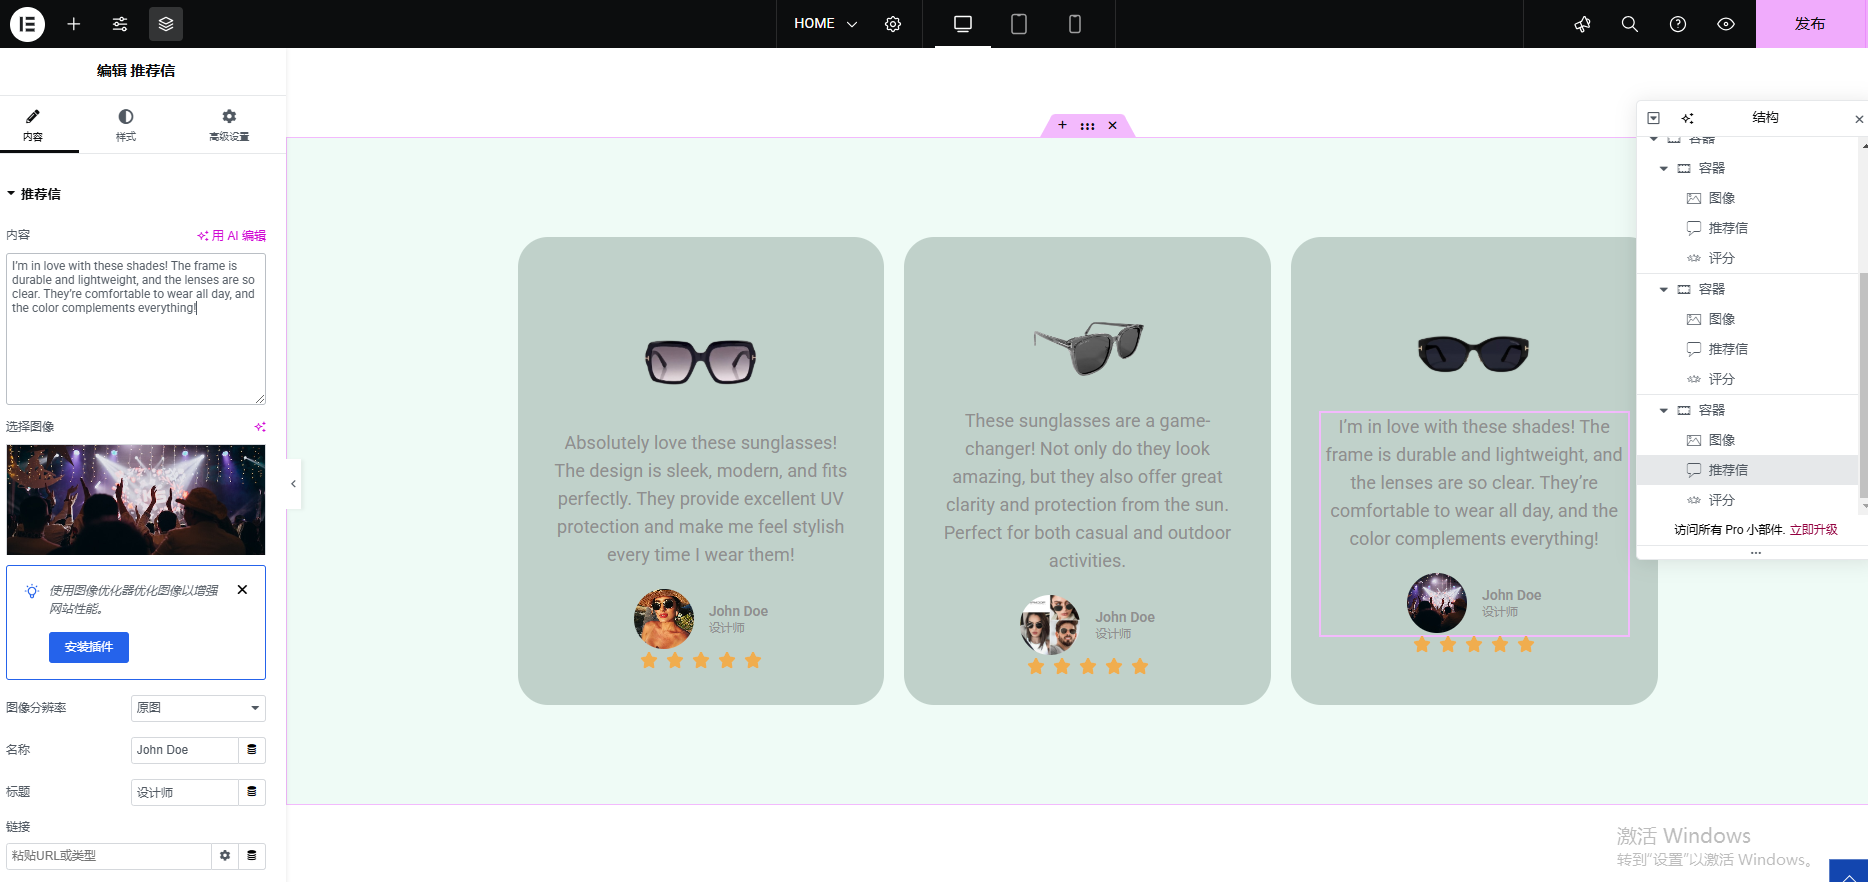Open the HOME page dropdown
This screenshot has height=882, width=1868.
point(825,24)
